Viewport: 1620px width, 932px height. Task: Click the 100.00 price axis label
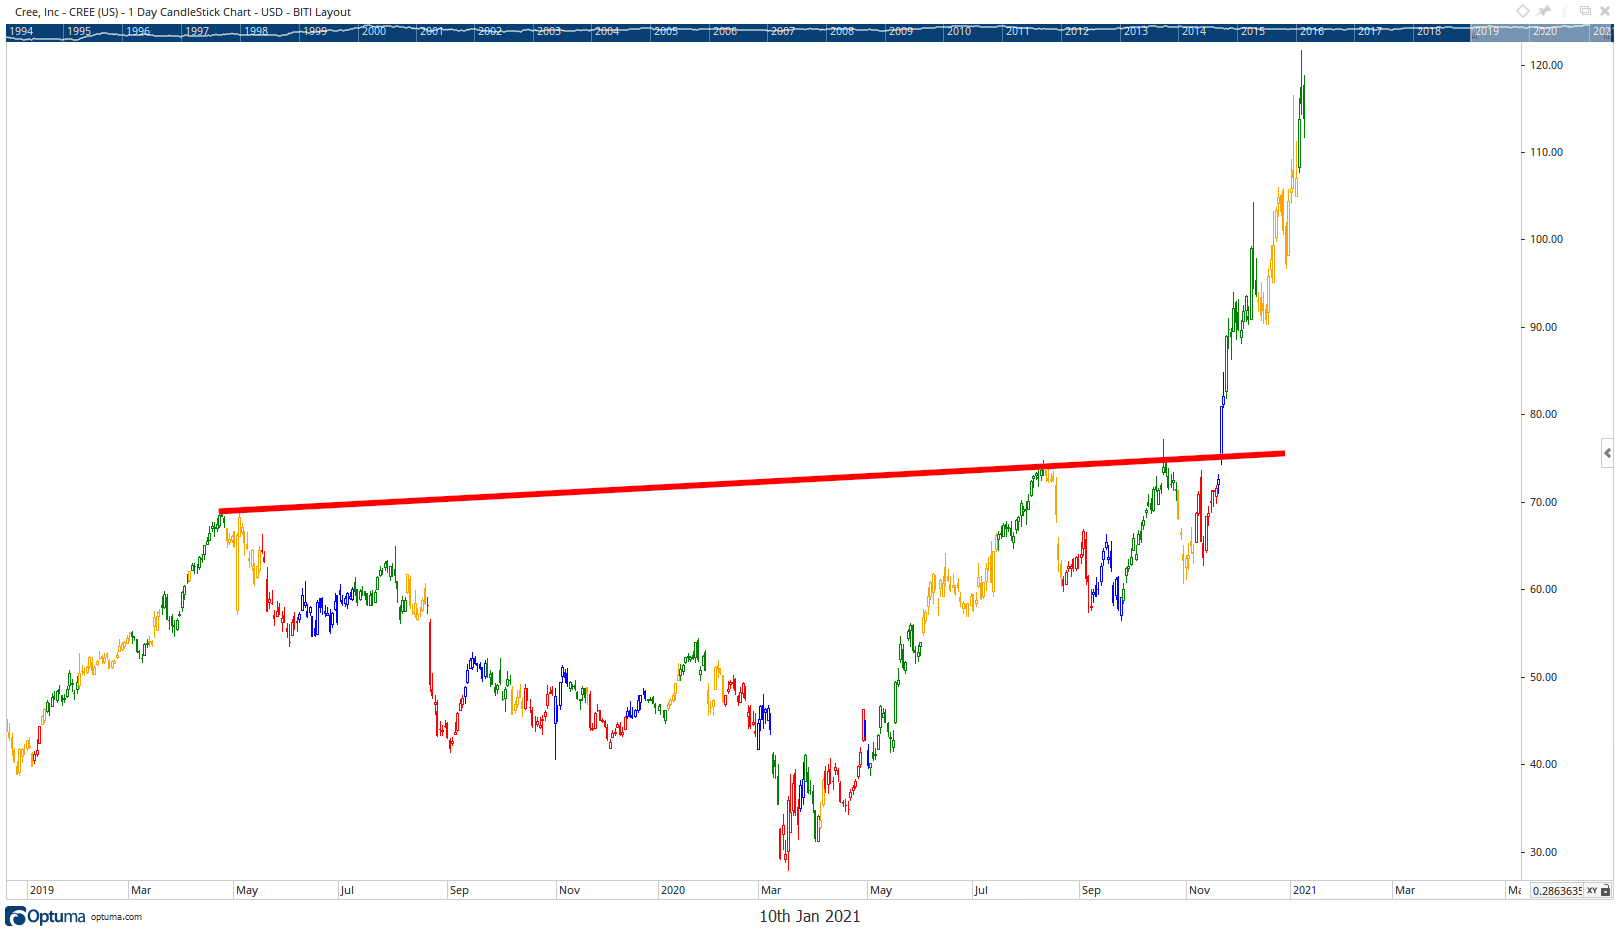coord(1546,239)
